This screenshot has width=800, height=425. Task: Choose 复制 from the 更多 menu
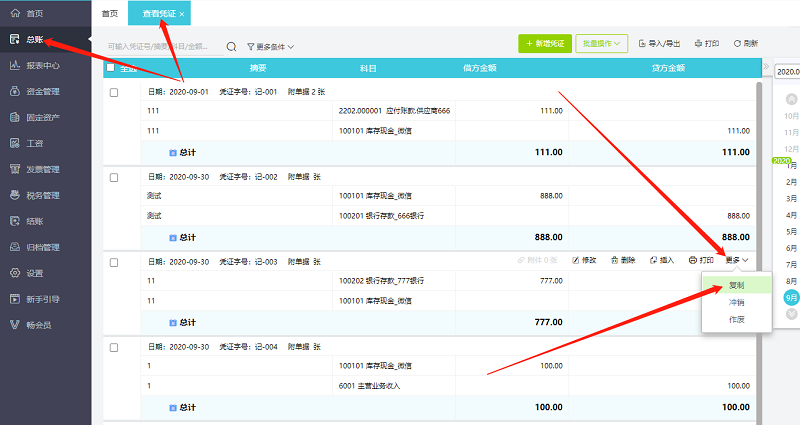pos(736,284)
